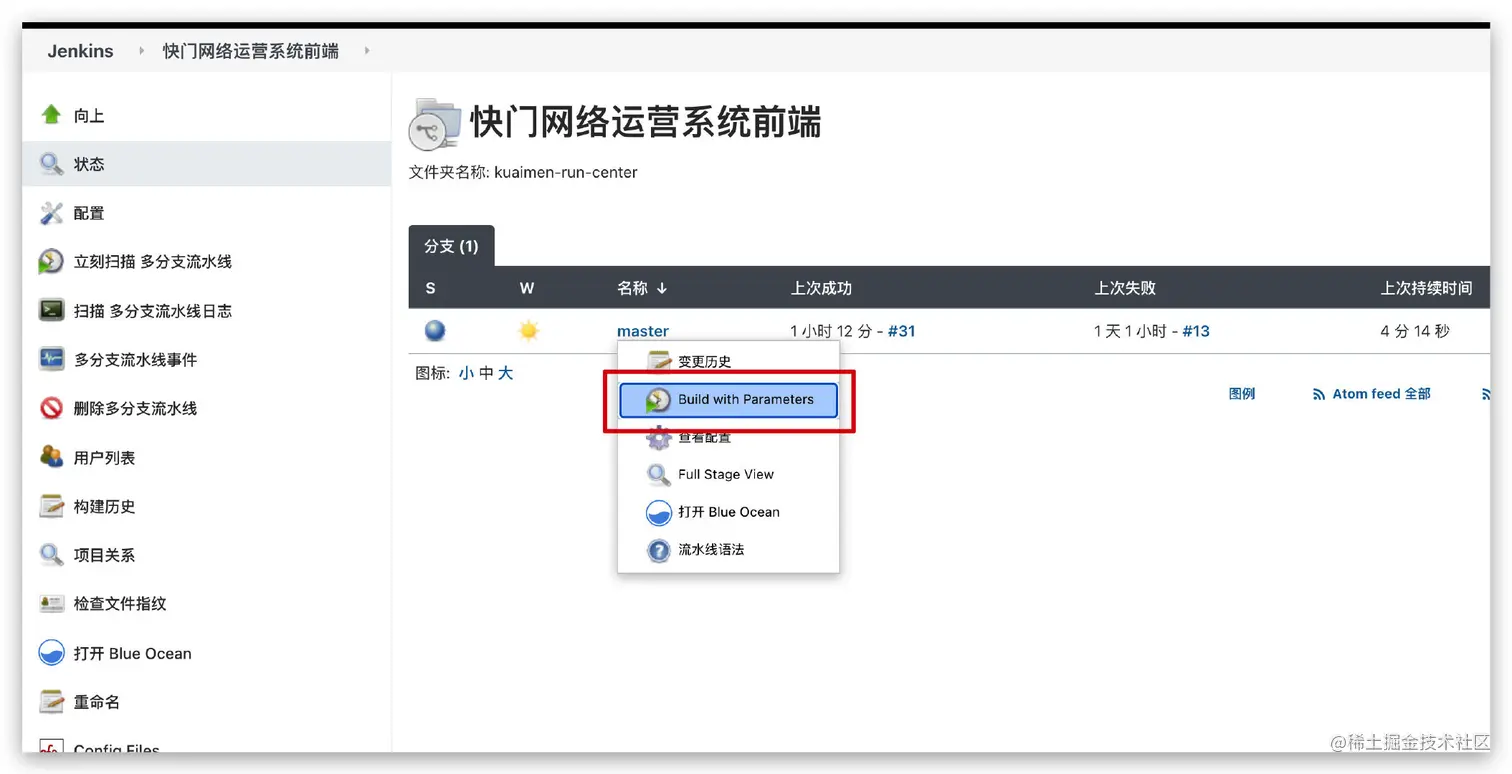Set icon size to 小
Image resolution: width=1512 pixels, height=774 pixels.
pyautogui.click(x=466, y=373)
